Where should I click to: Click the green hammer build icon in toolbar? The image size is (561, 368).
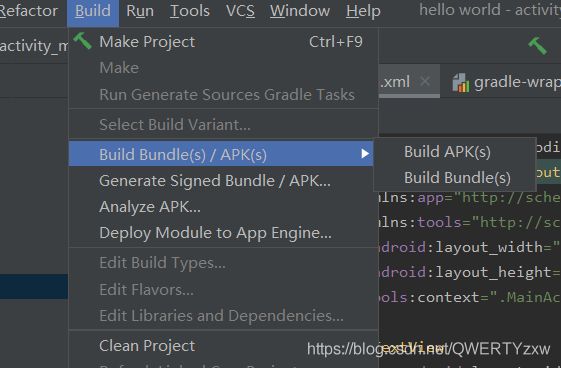coord(537,45)
